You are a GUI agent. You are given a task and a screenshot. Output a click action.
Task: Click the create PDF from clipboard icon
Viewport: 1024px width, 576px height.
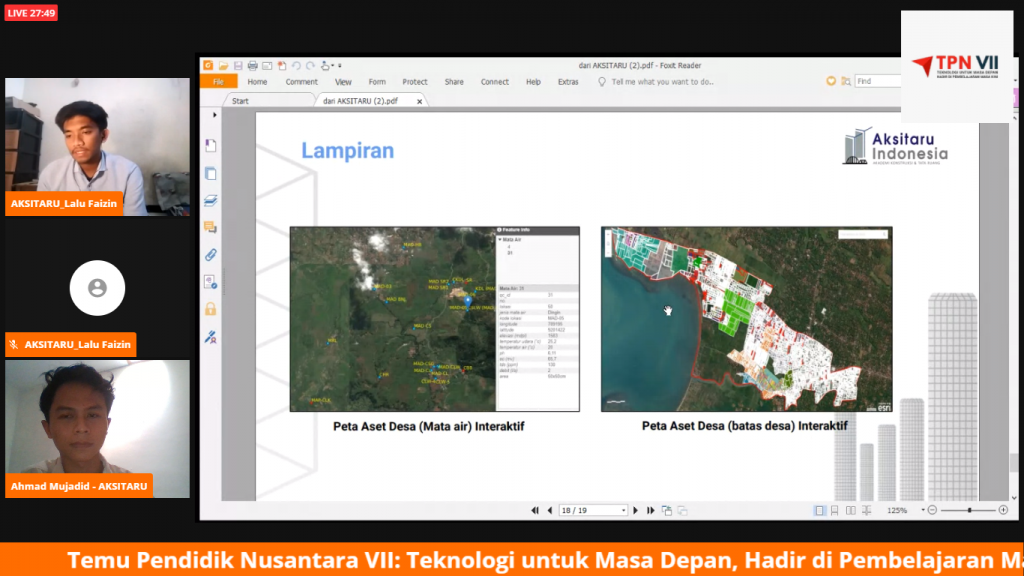[x=282, y=66]
